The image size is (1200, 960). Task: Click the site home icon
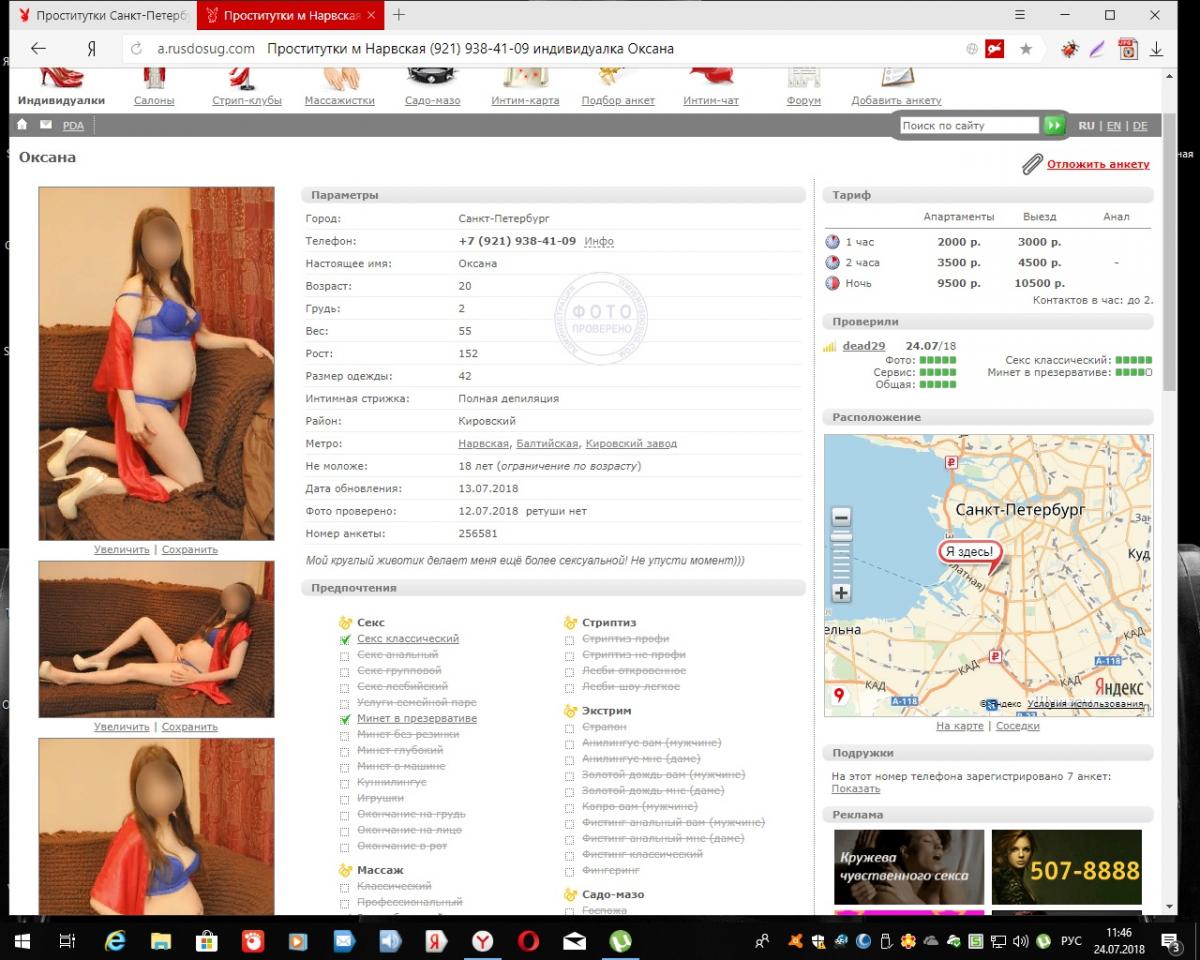(x=22, y=125)
